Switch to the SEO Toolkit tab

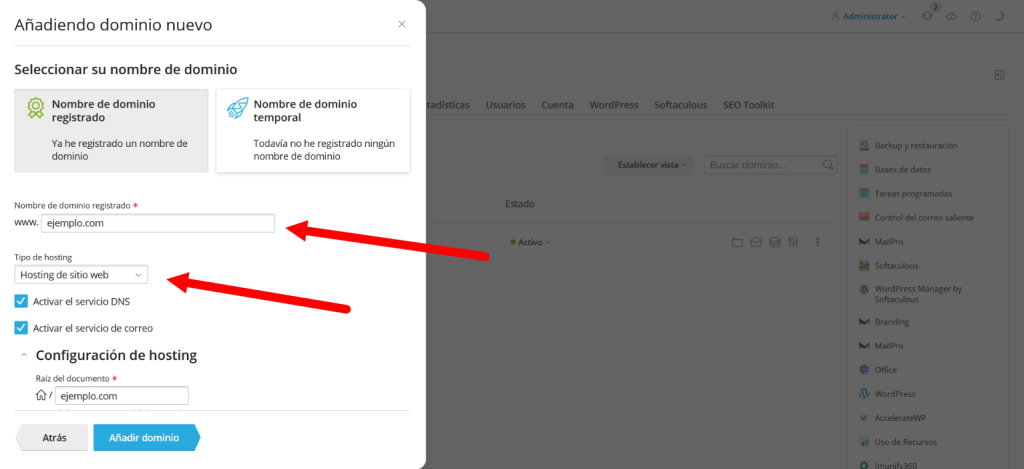pyautogui.click(x=748, y=105)
